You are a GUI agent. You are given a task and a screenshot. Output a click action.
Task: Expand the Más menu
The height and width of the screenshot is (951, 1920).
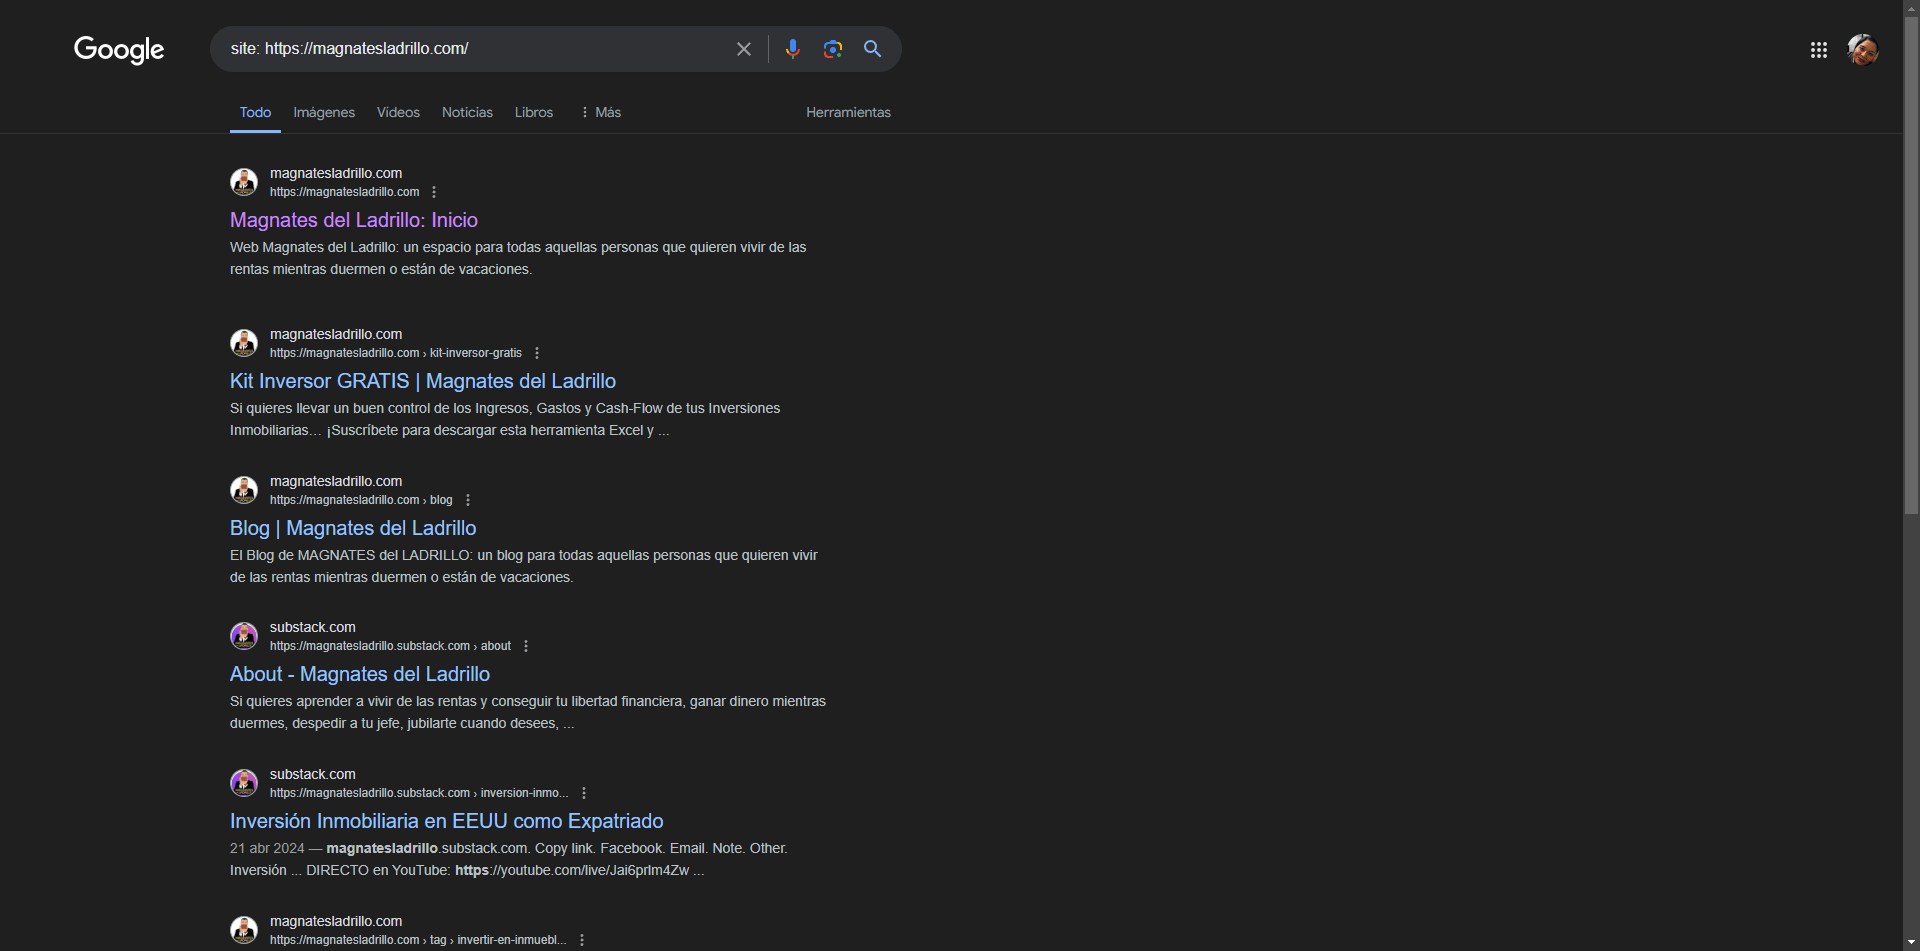pyautogui.click(x=601, y=112)
